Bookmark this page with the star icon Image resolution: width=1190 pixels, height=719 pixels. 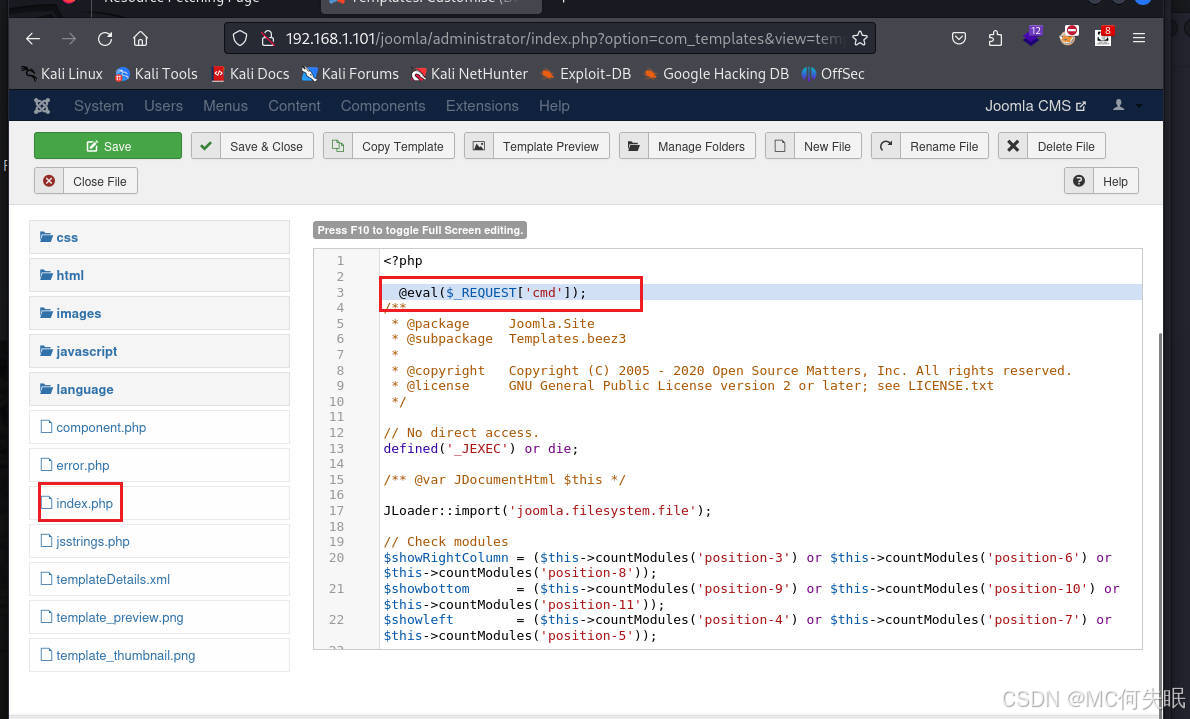(859, 38)
